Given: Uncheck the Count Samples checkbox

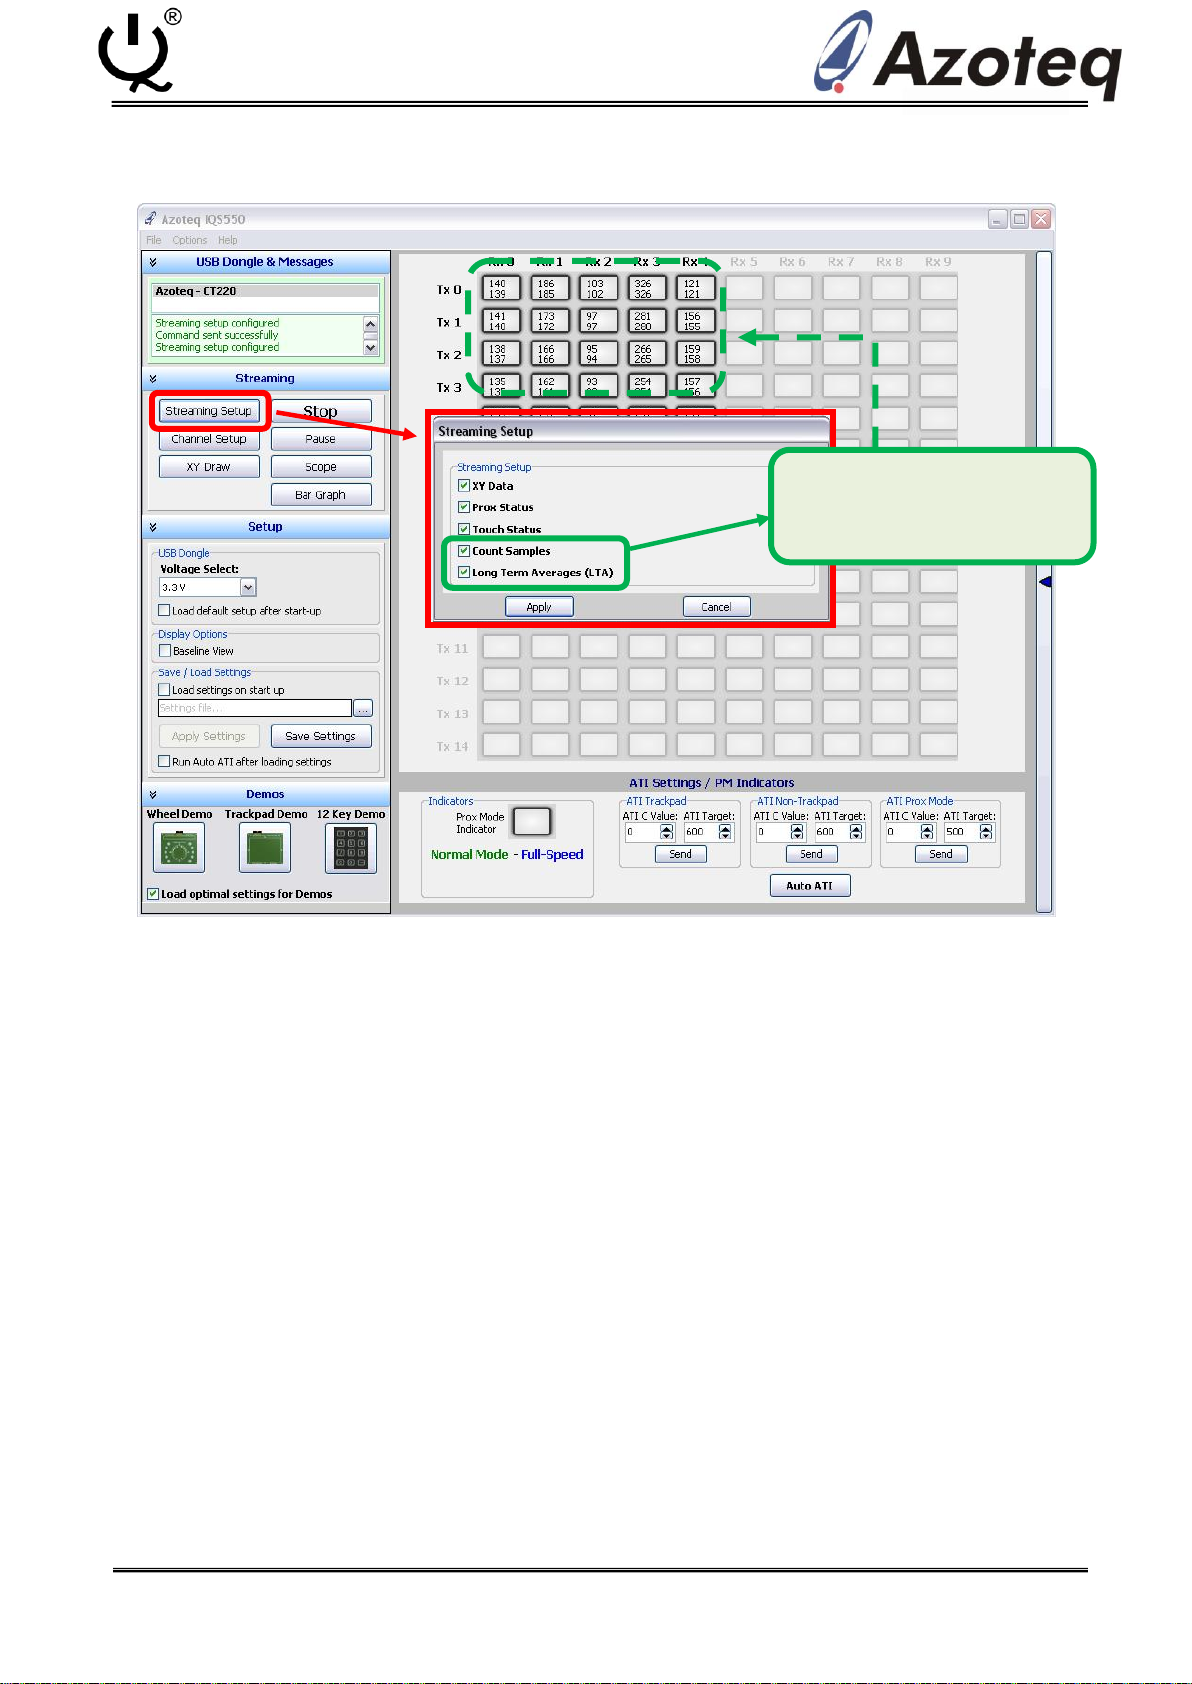Looking at the screenshot, I should point(464,551).
